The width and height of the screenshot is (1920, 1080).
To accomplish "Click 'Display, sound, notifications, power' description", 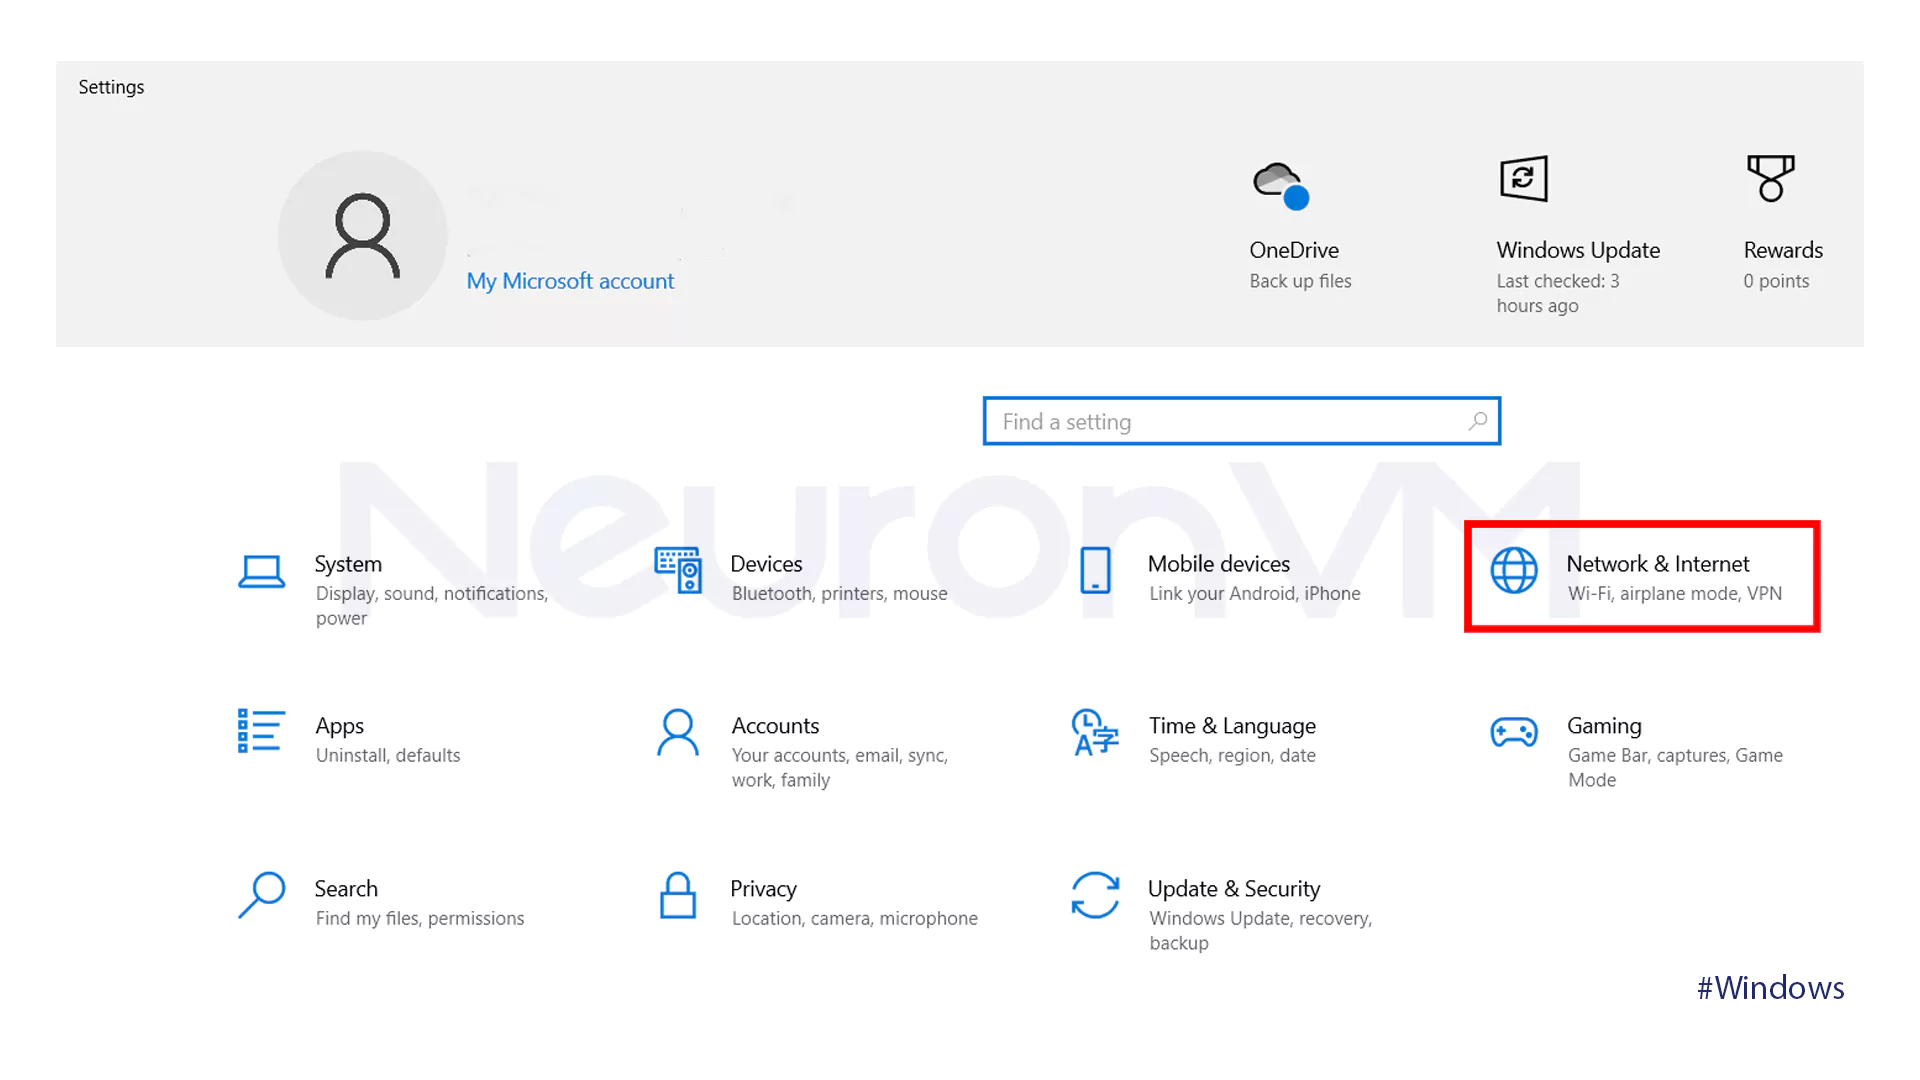I will tap(432, 606).
